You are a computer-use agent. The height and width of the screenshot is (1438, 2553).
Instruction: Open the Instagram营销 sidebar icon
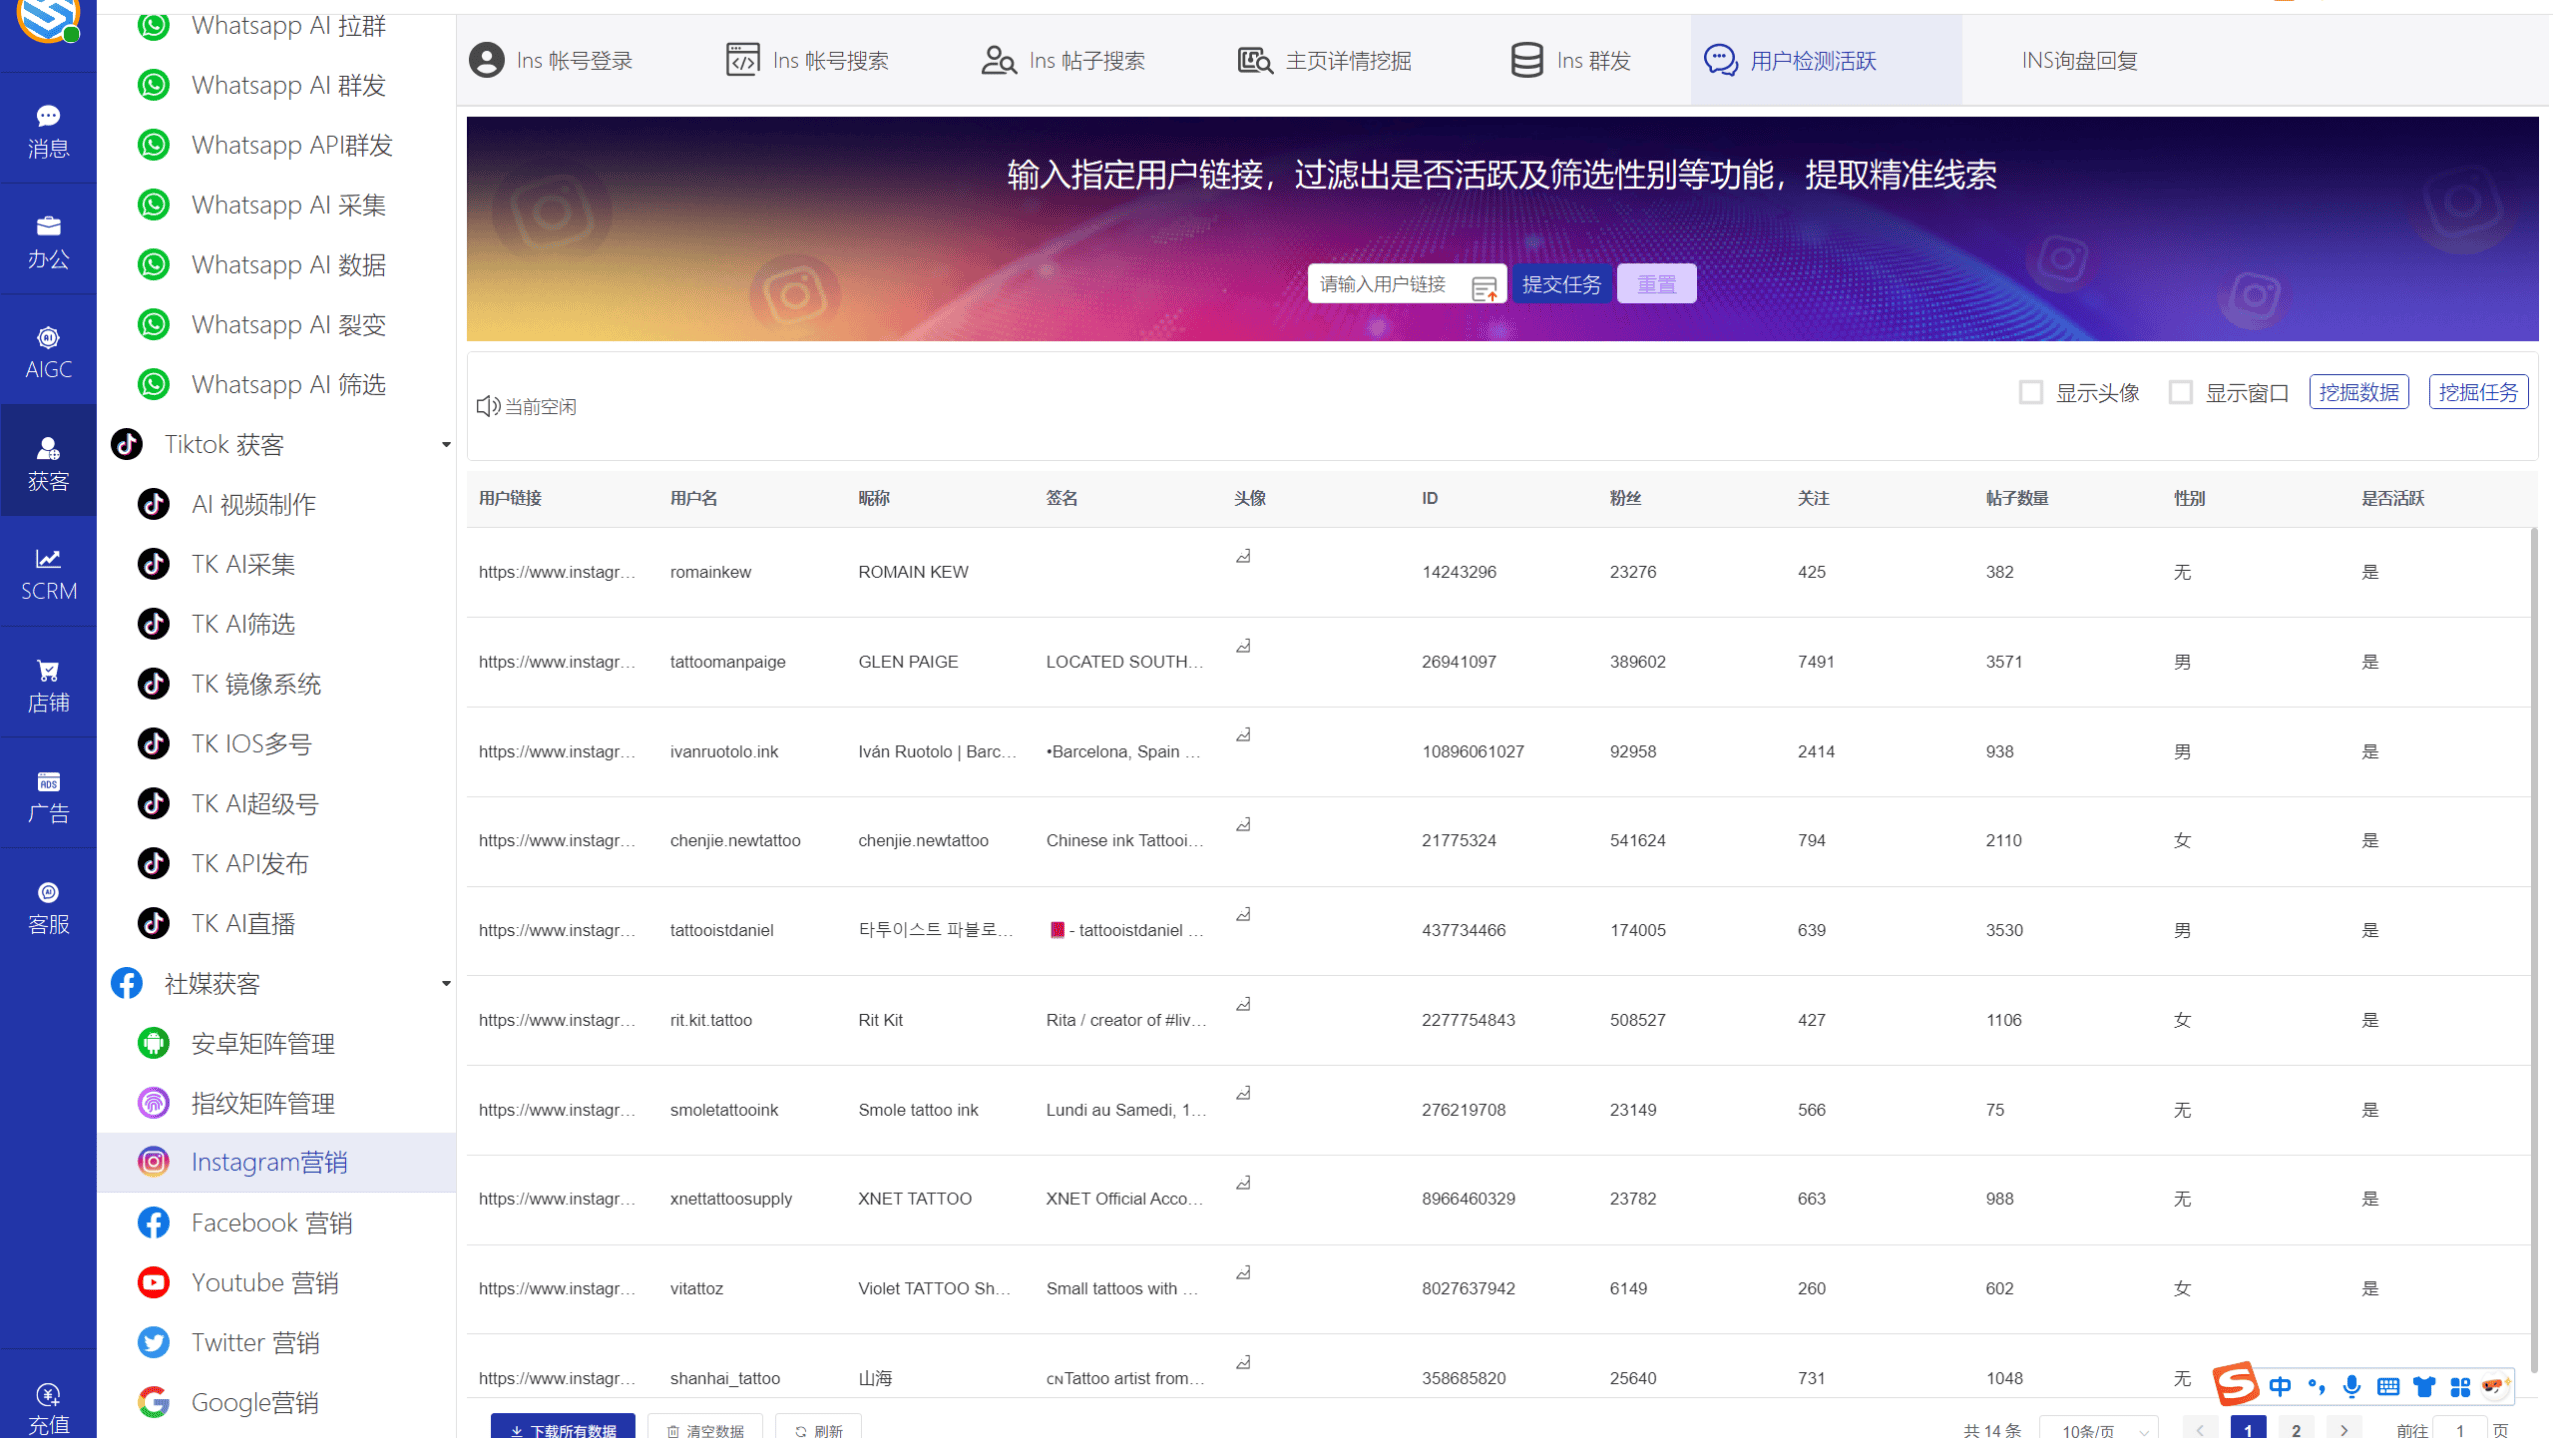point(154,1162)
